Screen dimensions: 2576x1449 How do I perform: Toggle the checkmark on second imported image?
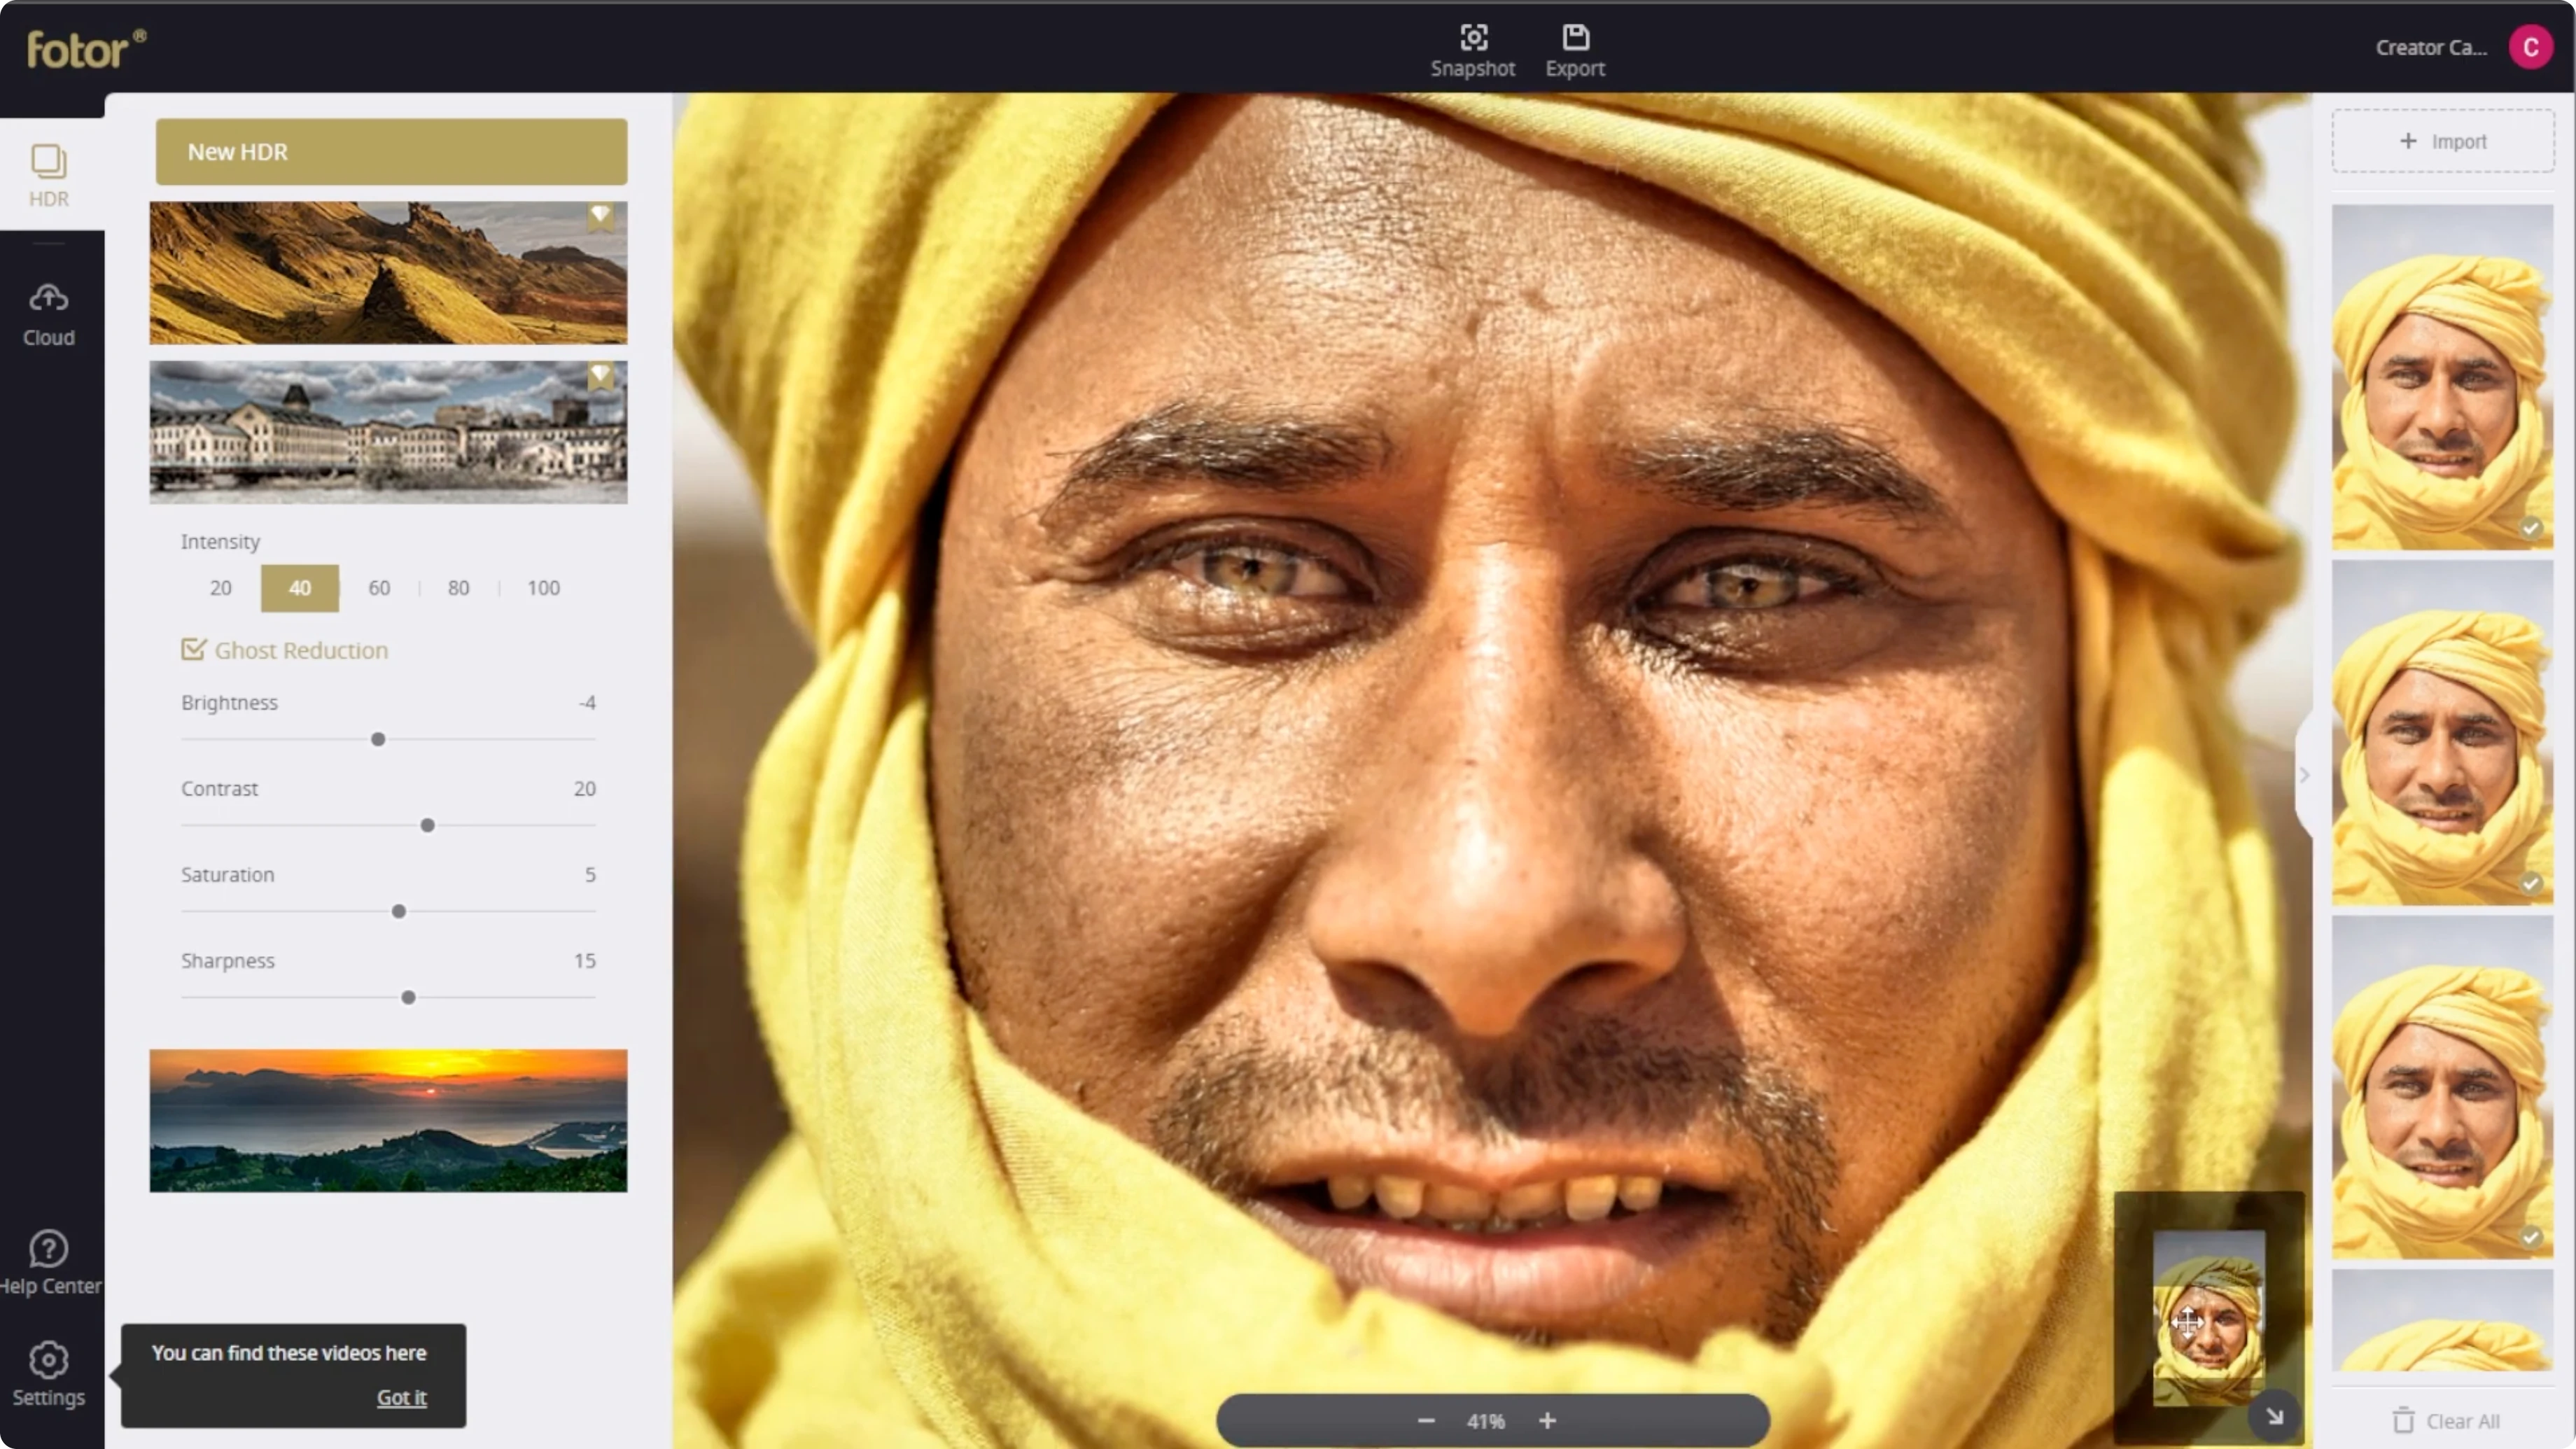(x=2530, y=883)
